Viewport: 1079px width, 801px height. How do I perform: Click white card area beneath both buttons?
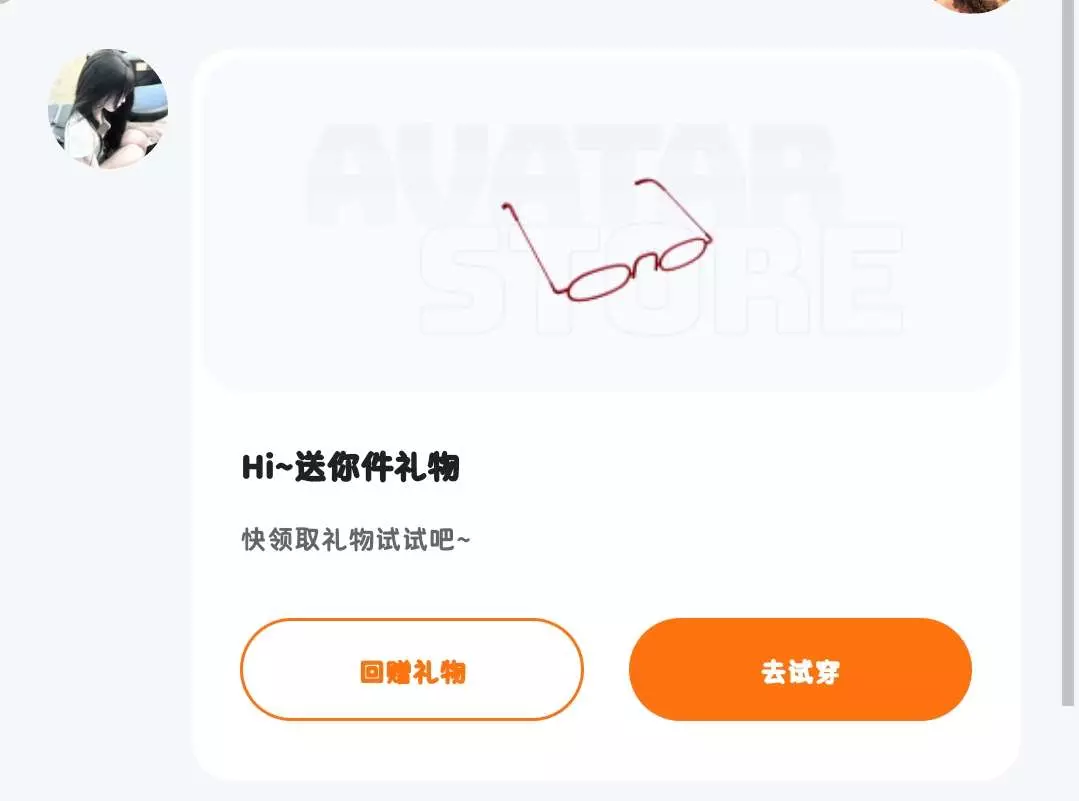pyautogui.click(x=606, y=750)
